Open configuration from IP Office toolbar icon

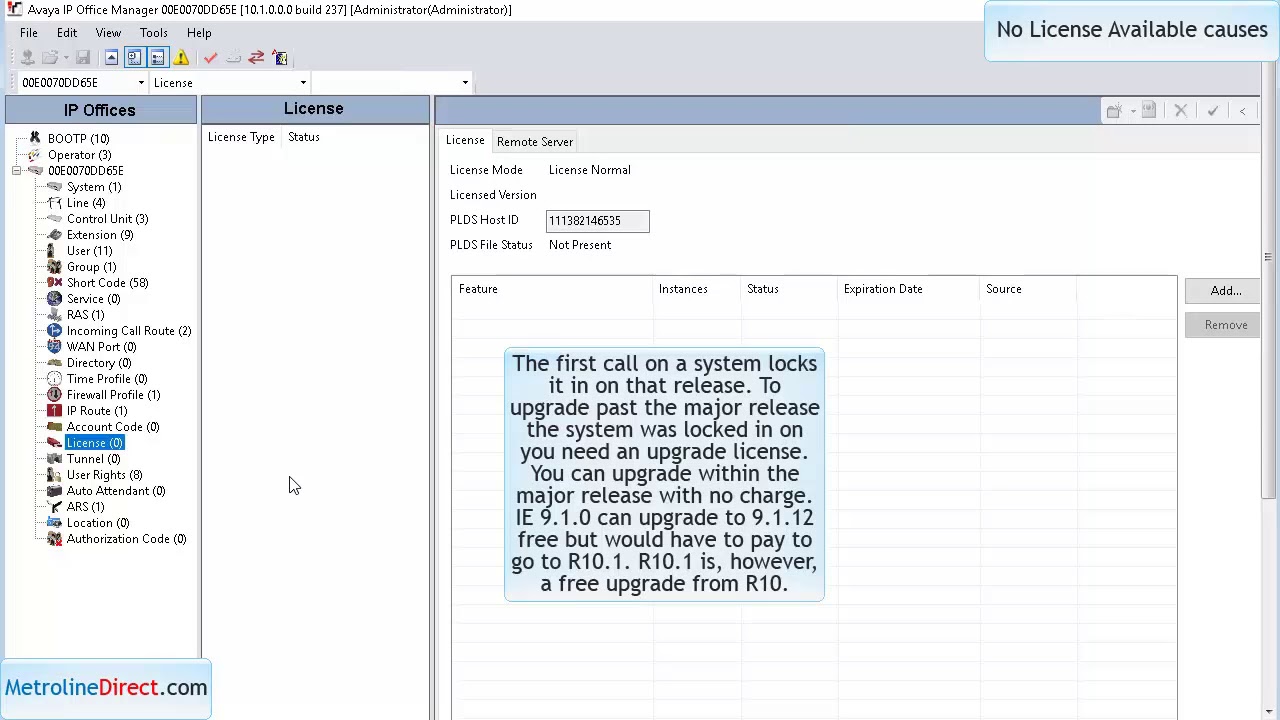click(27, 58)
